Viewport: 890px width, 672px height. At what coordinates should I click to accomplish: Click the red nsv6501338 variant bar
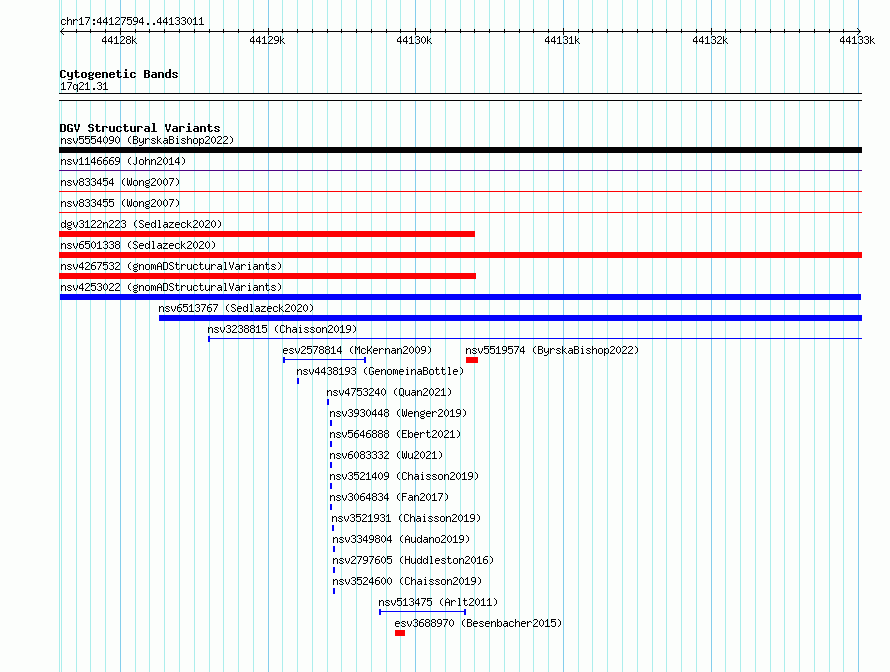click(x=460, y=255)
